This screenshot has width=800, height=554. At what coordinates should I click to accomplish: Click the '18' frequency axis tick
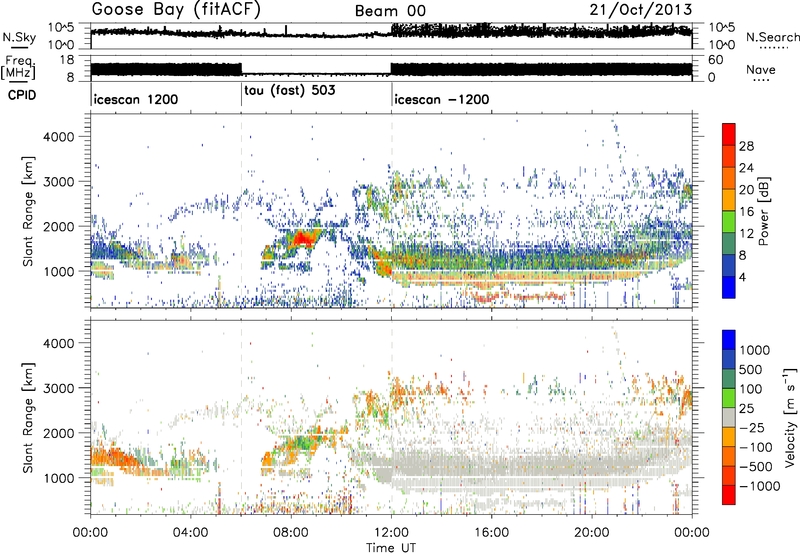point(67,60)
